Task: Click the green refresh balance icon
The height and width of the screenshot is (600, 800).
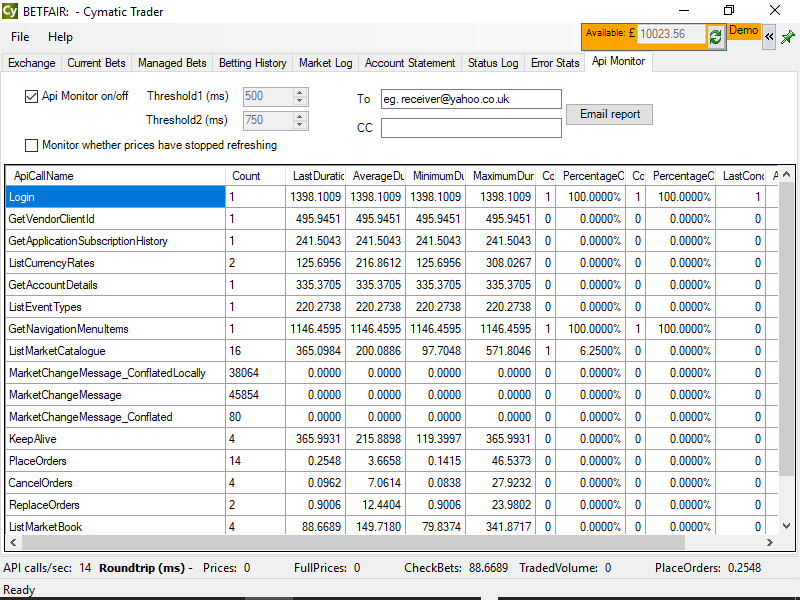Action: point(715,36)
